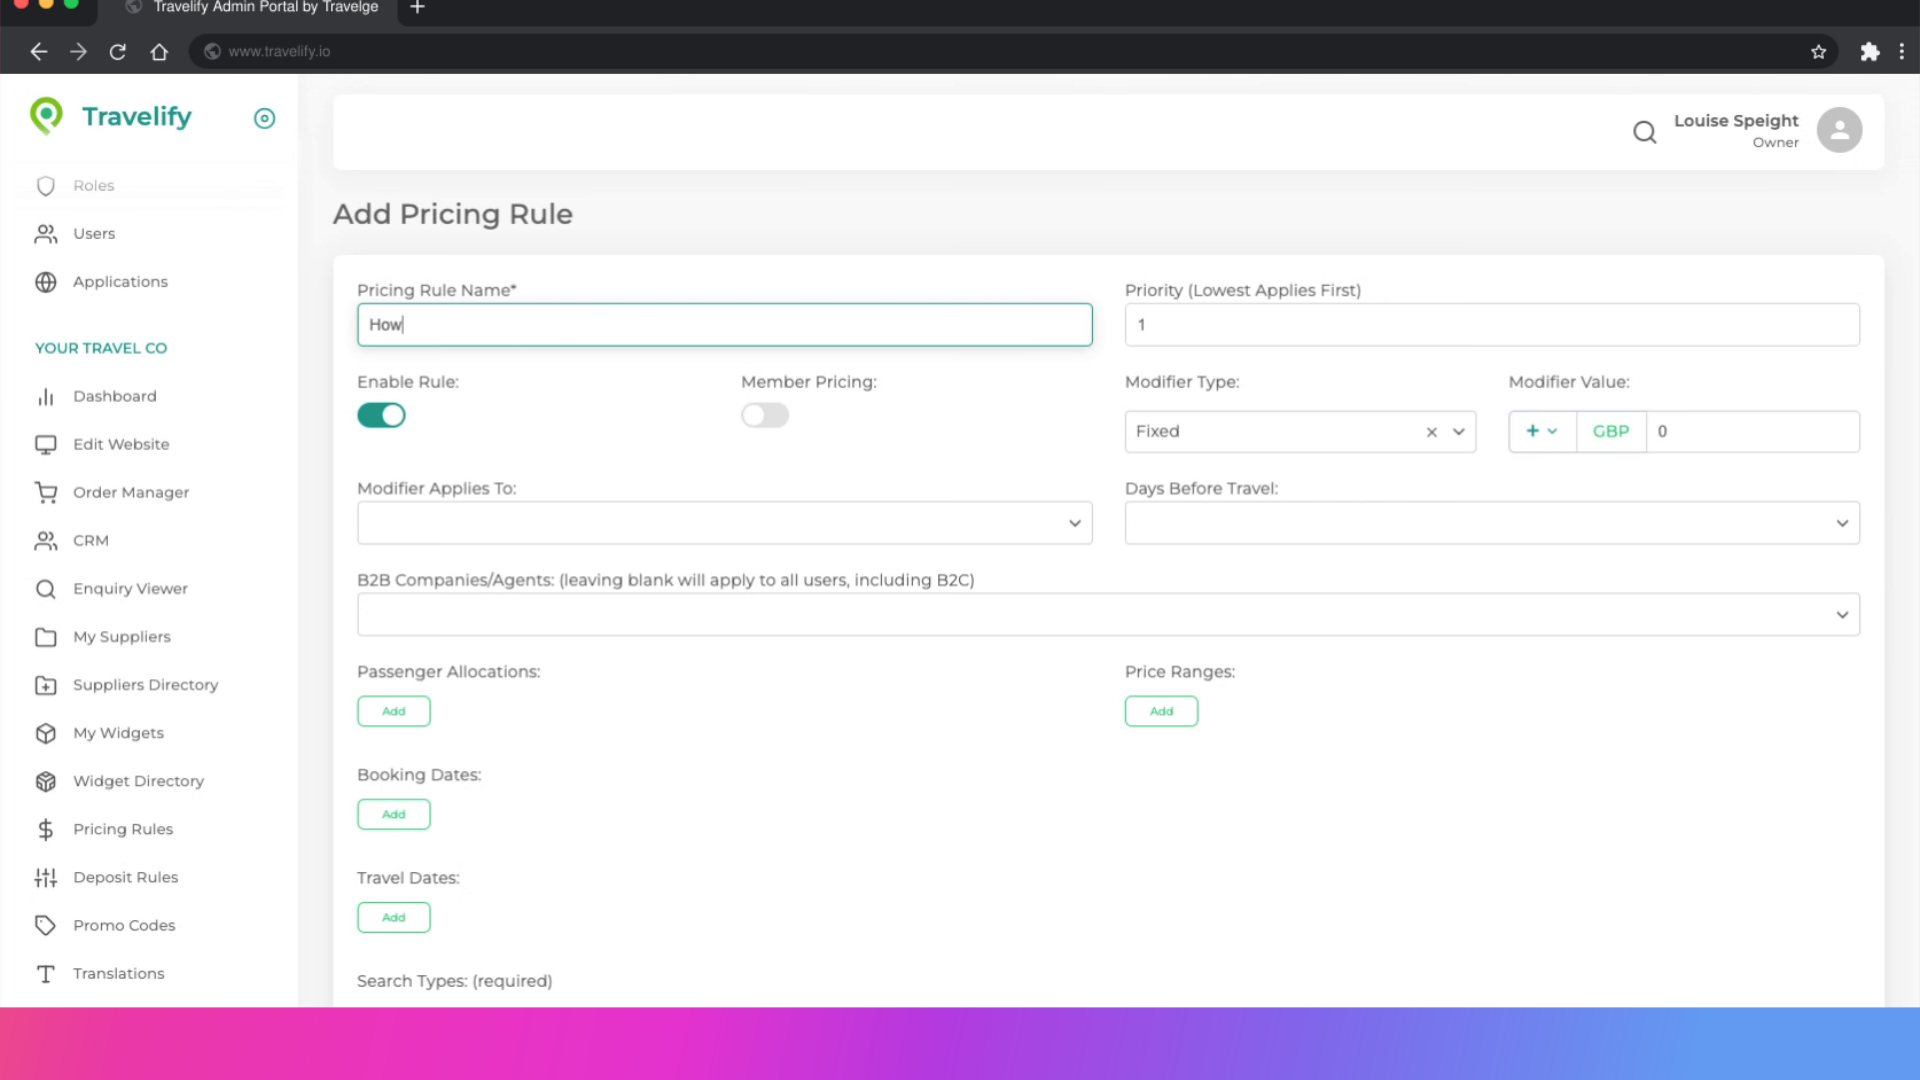The height and width of the screenshot is (1080, 1920).
Task: Open B2B Companies/Agents dropdown
Action: click(x=1107, y=615)
